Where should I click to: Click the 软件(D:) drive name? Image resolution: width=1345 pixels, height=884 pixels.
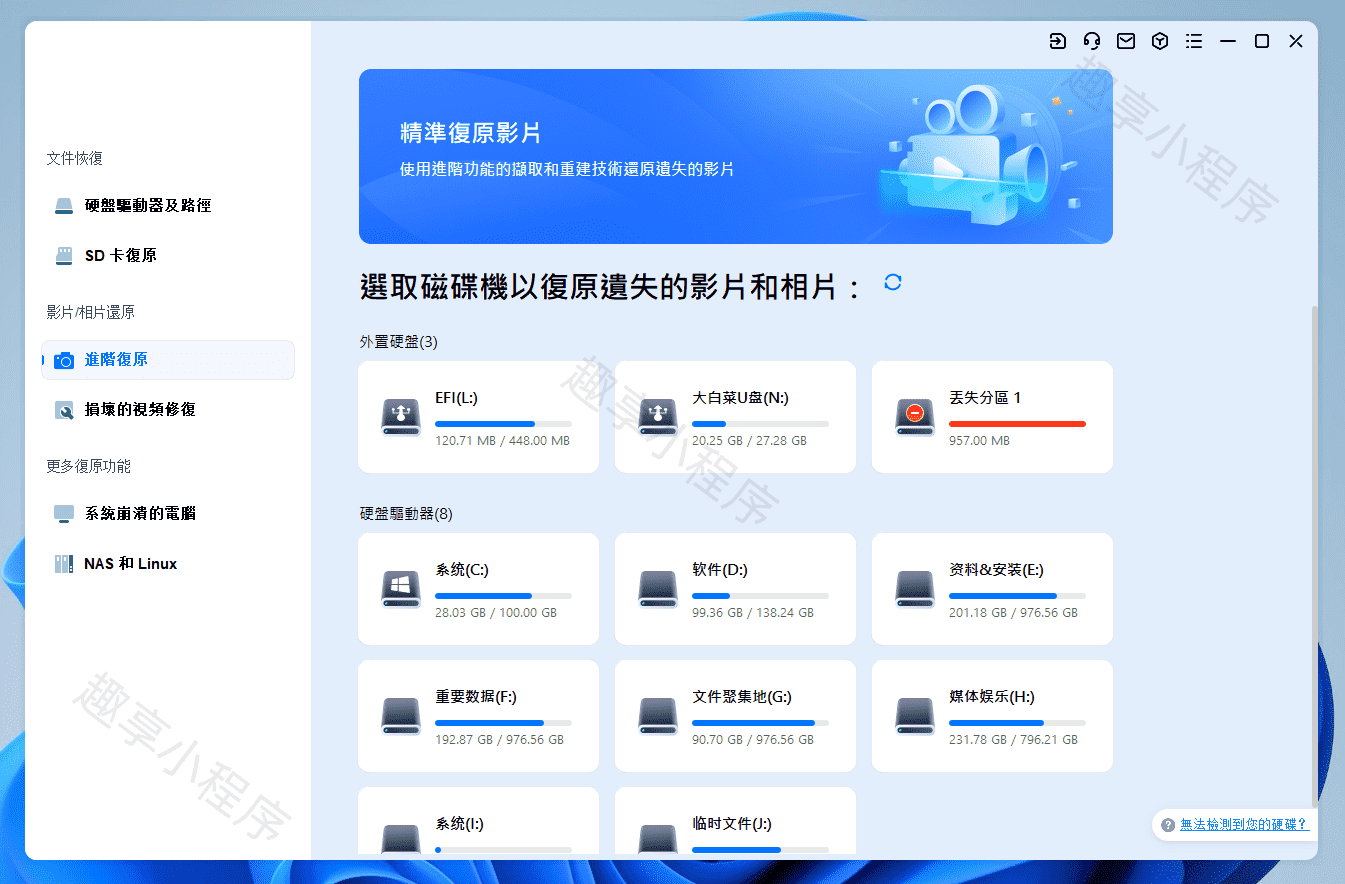720,570
